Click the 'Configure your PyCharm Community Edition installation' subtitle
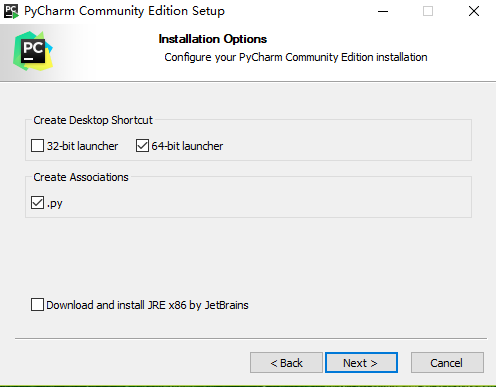 pos(296,57)
